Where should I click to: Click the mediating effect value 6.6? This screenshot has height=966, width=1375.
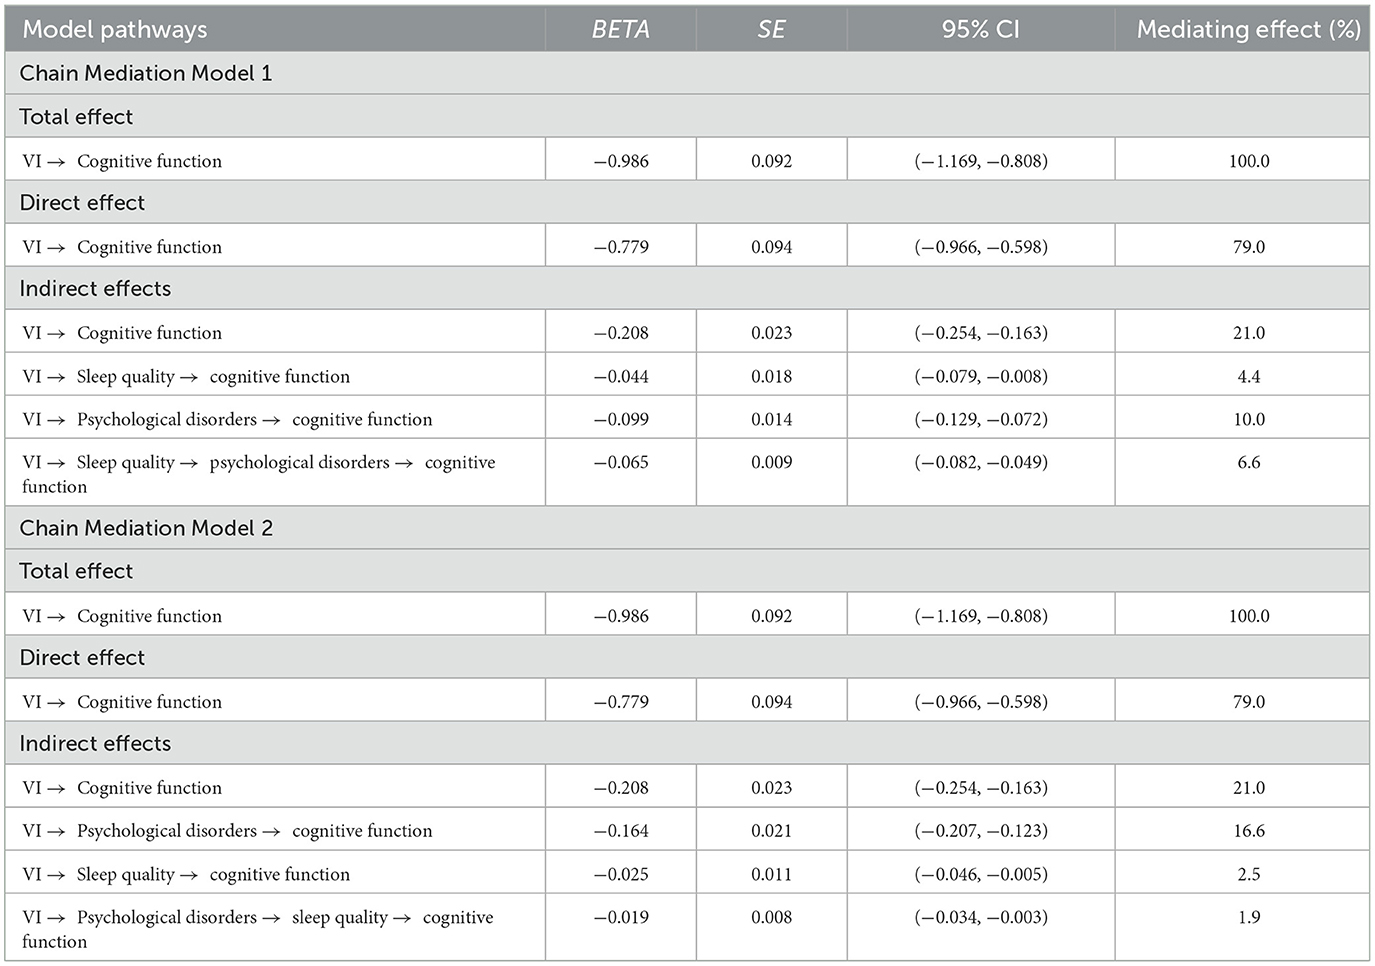coord(1249,463)
